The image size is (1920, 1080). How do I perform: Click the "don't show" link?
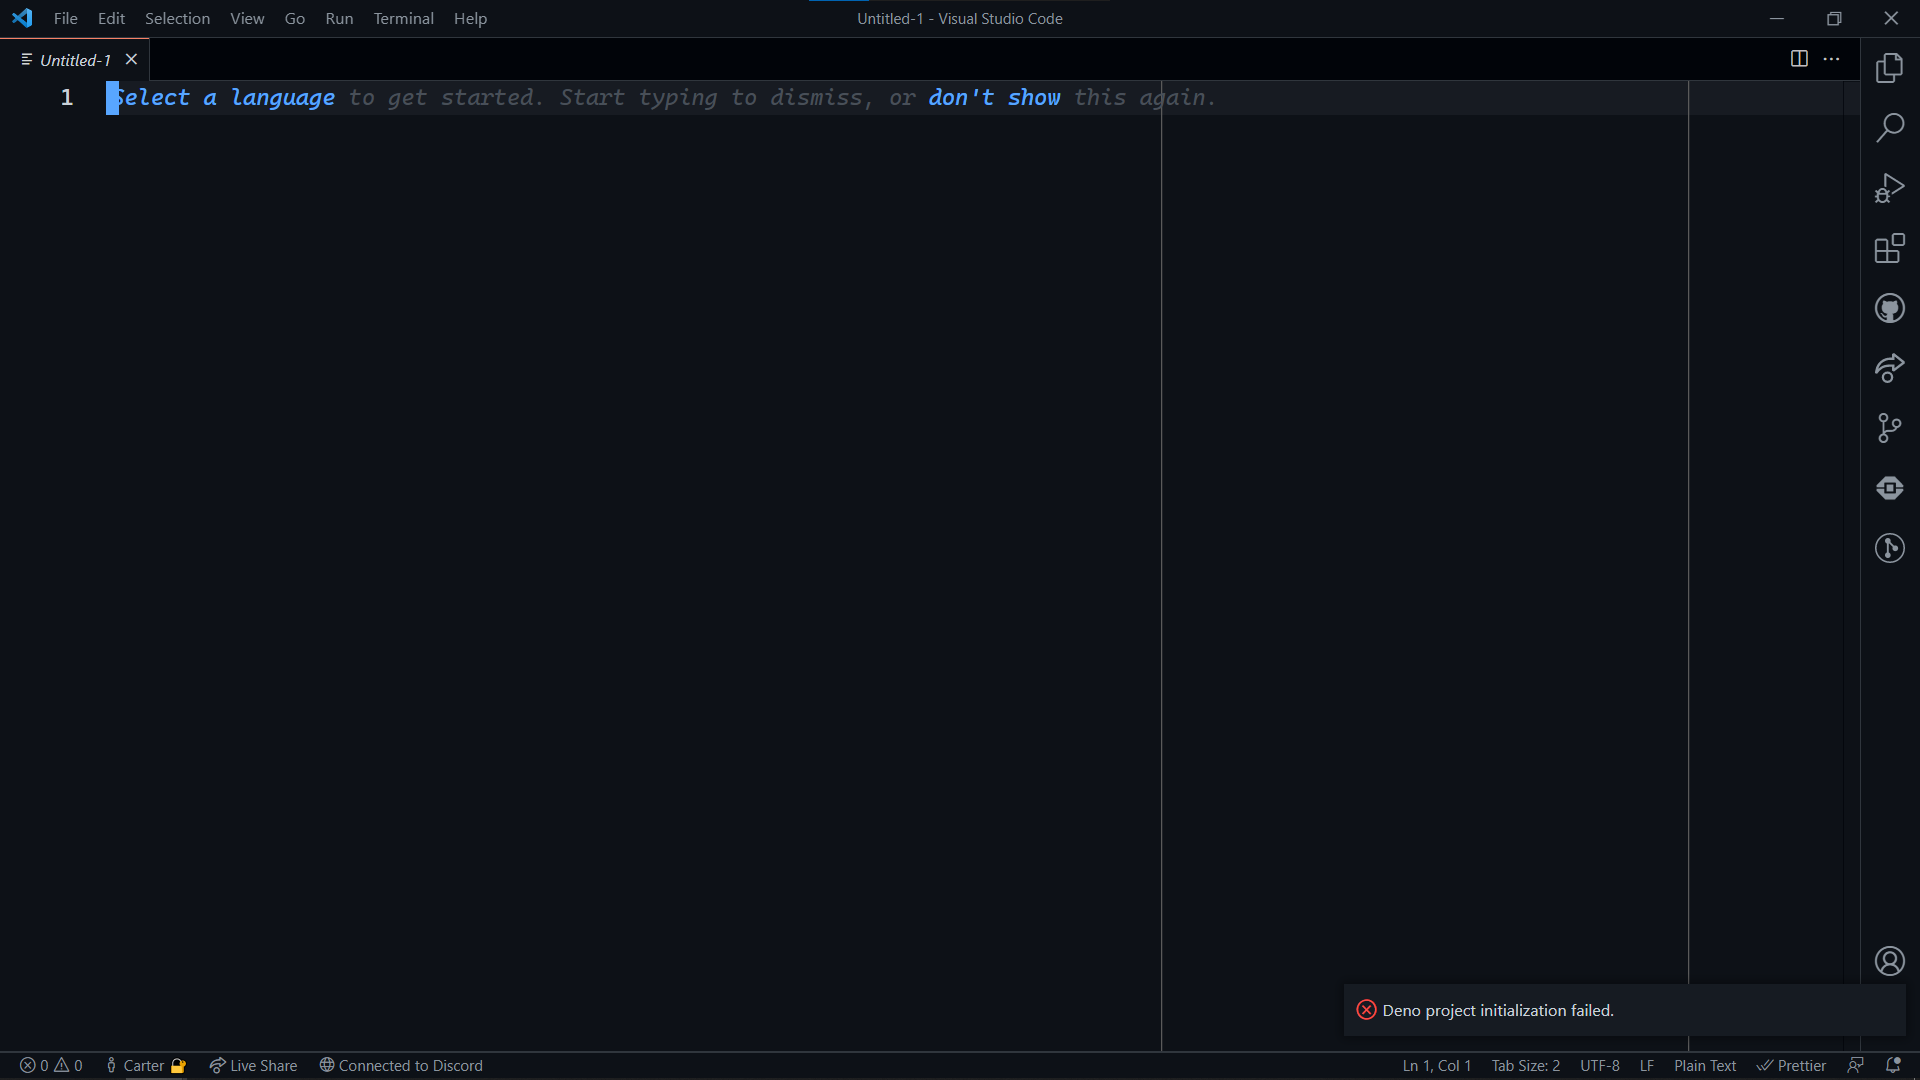(993, 98)
